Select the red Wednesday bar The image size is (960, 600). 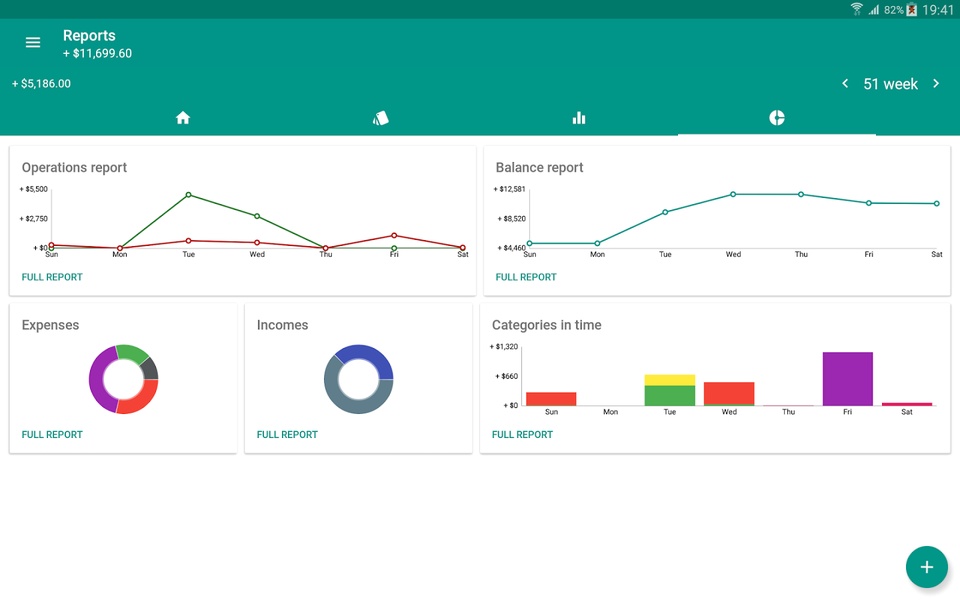pyautogui.click(x=729, y=393)
